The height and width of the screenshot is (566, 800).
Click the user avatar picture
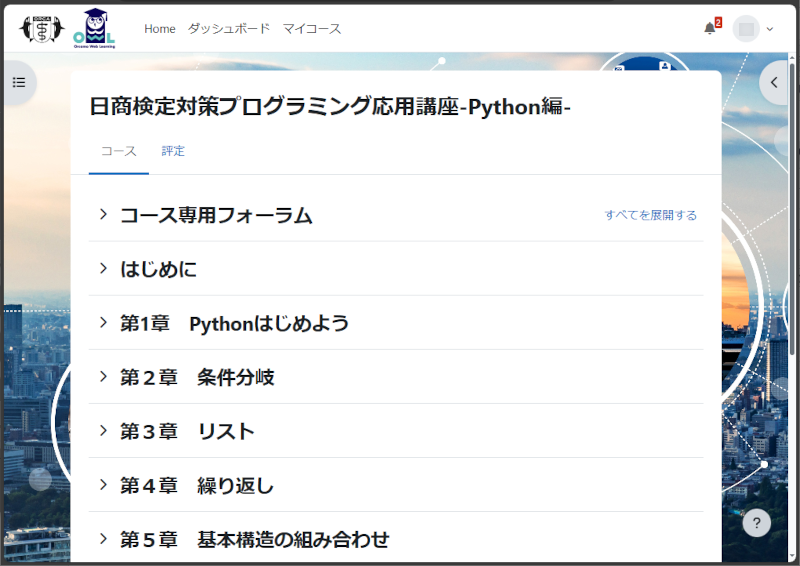[x=746, y=29]
